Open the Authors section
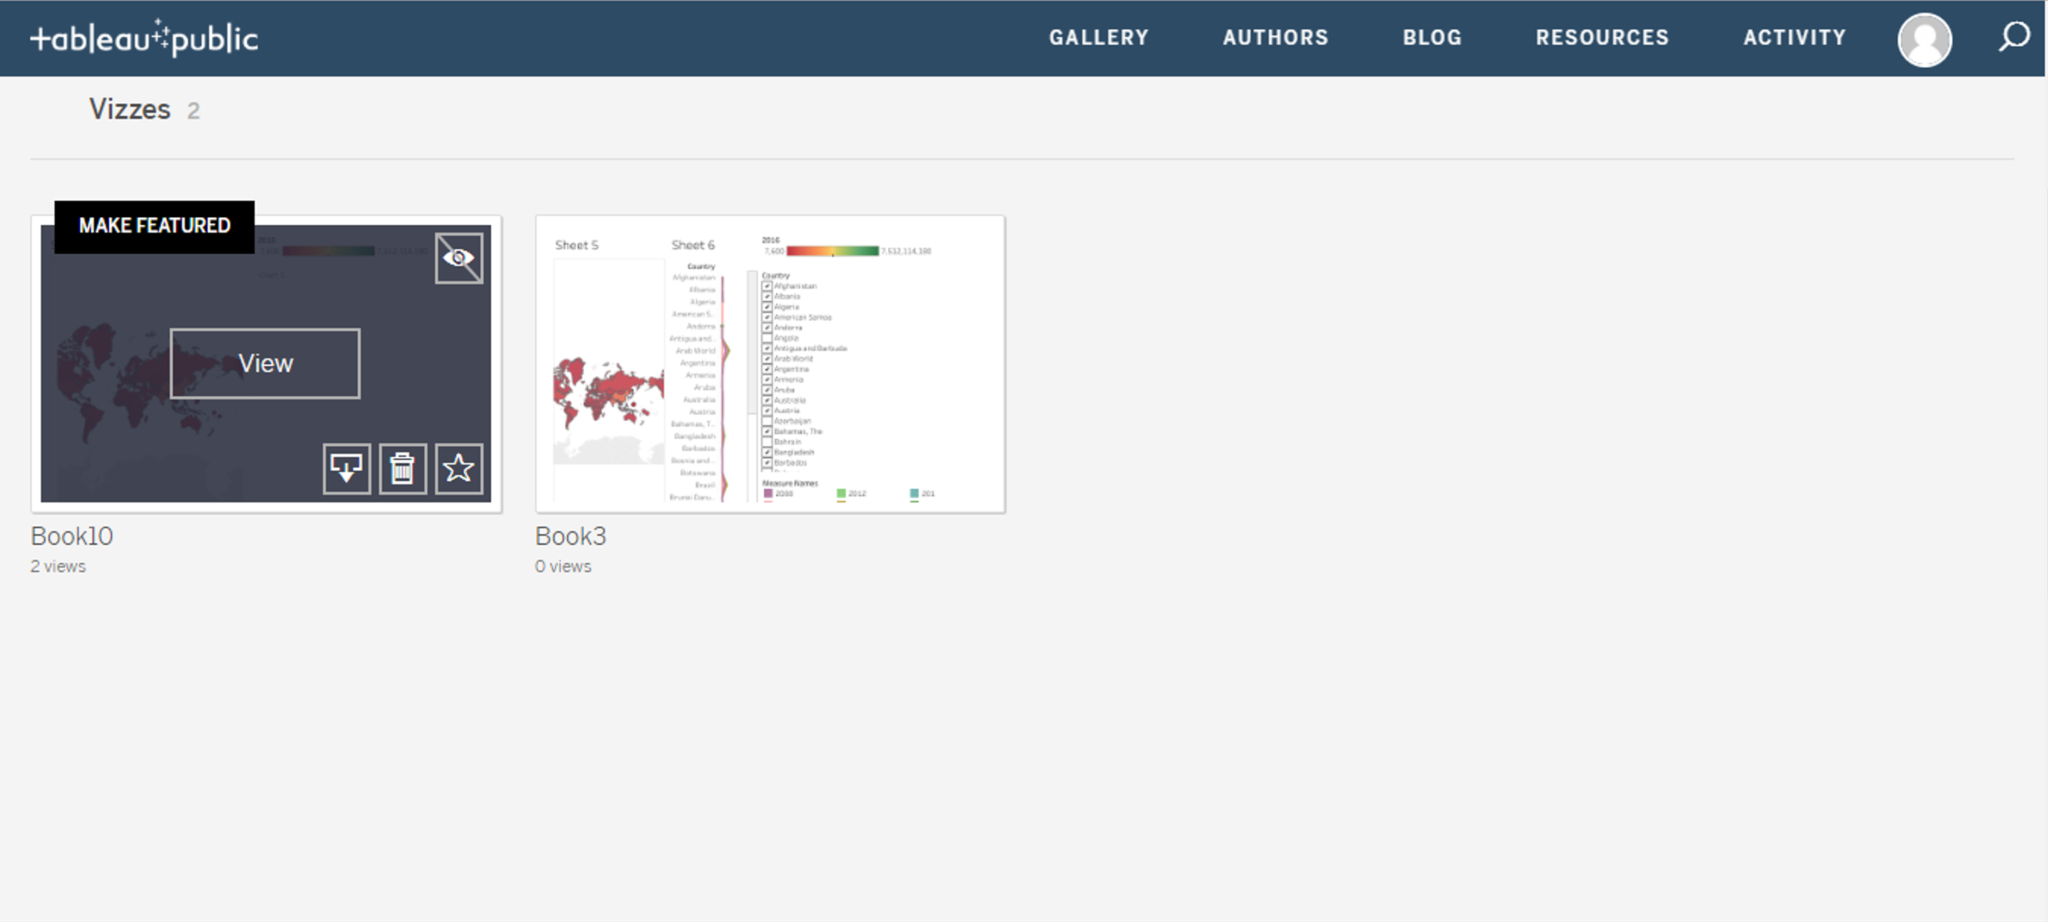Viewport: 2048px width, 922px height. [x=1275, y=38]
